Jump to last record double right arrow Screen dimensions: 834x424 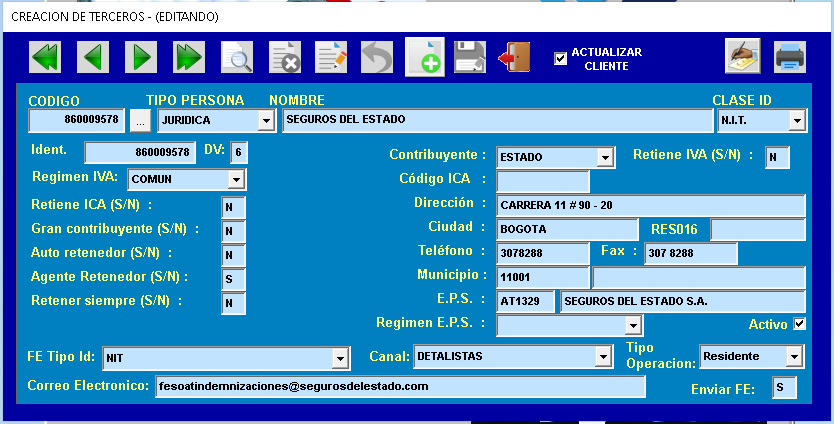click(x=189, y=57)
